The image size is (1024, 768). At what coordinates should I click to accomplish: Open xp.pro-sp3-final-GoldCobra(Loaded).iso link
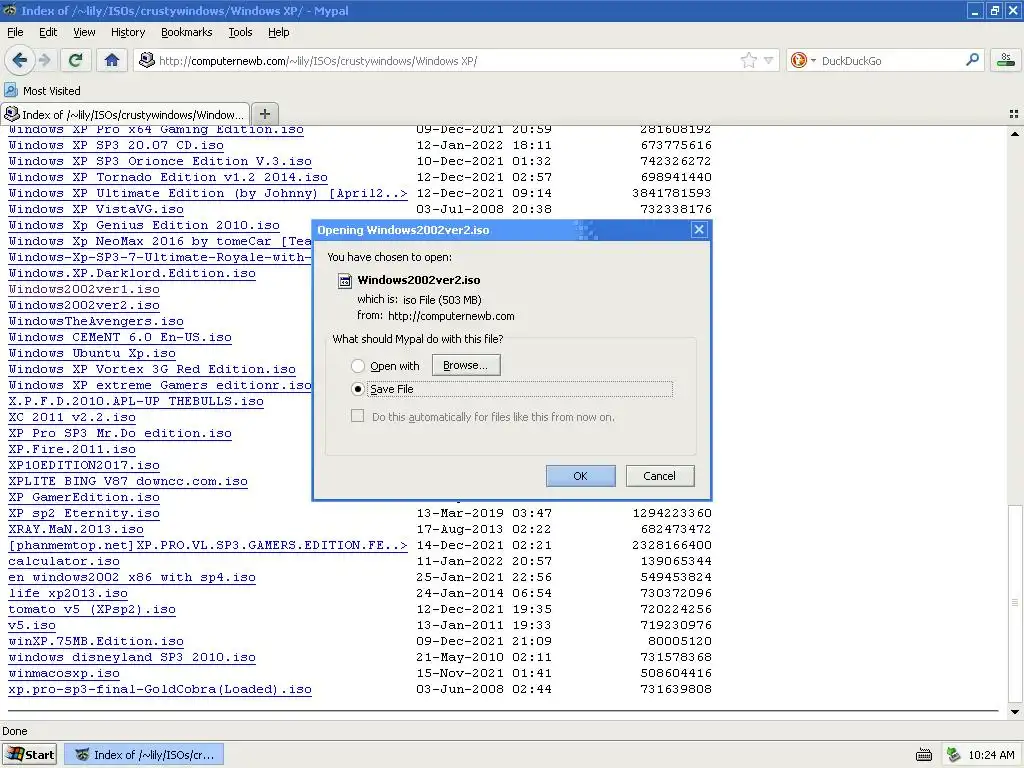pyautogui.click(x=160, y=689)
